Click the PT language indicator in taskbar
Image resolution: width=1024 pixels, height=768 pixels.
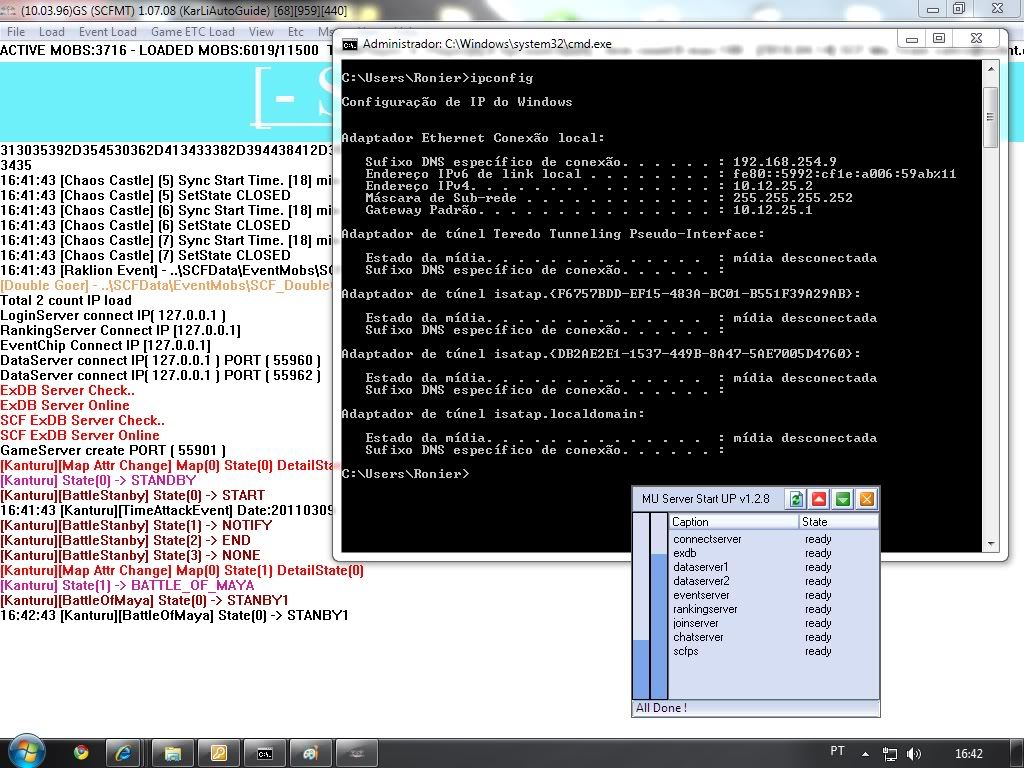coord(837,751)
